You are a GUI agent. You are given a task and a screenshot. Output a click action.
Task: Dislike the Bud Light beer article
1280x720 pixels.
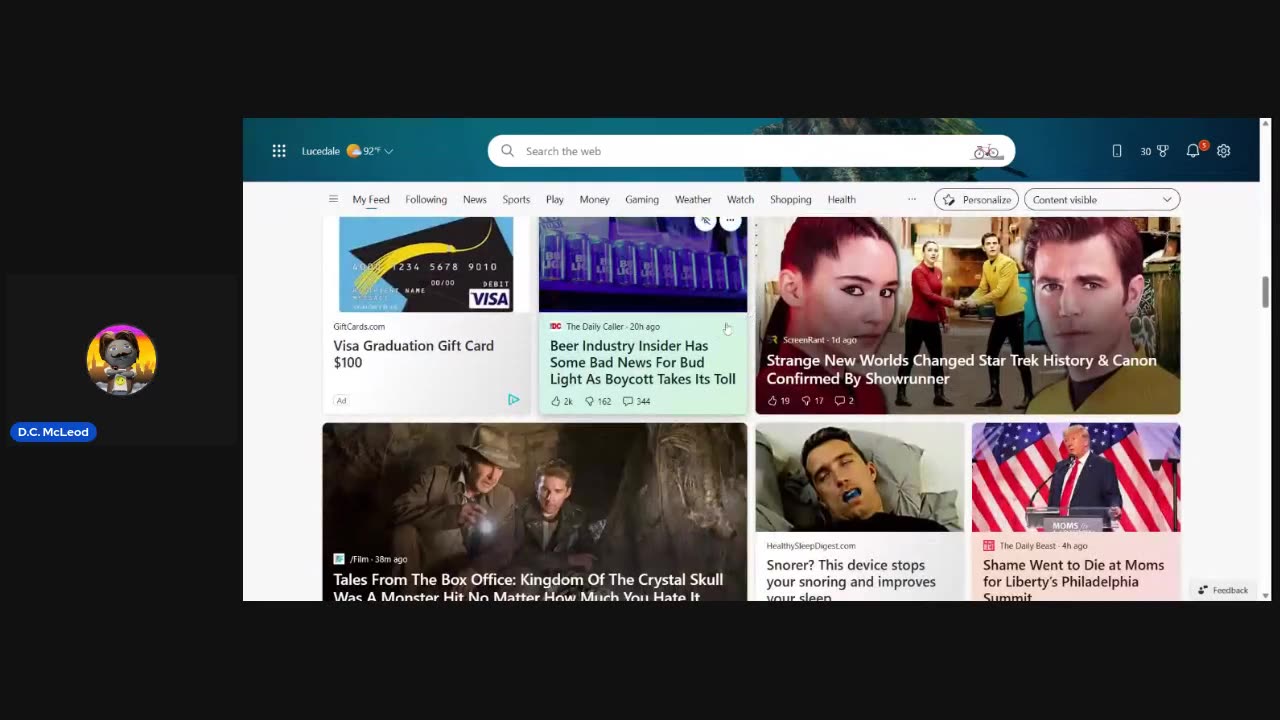point(590,401)
